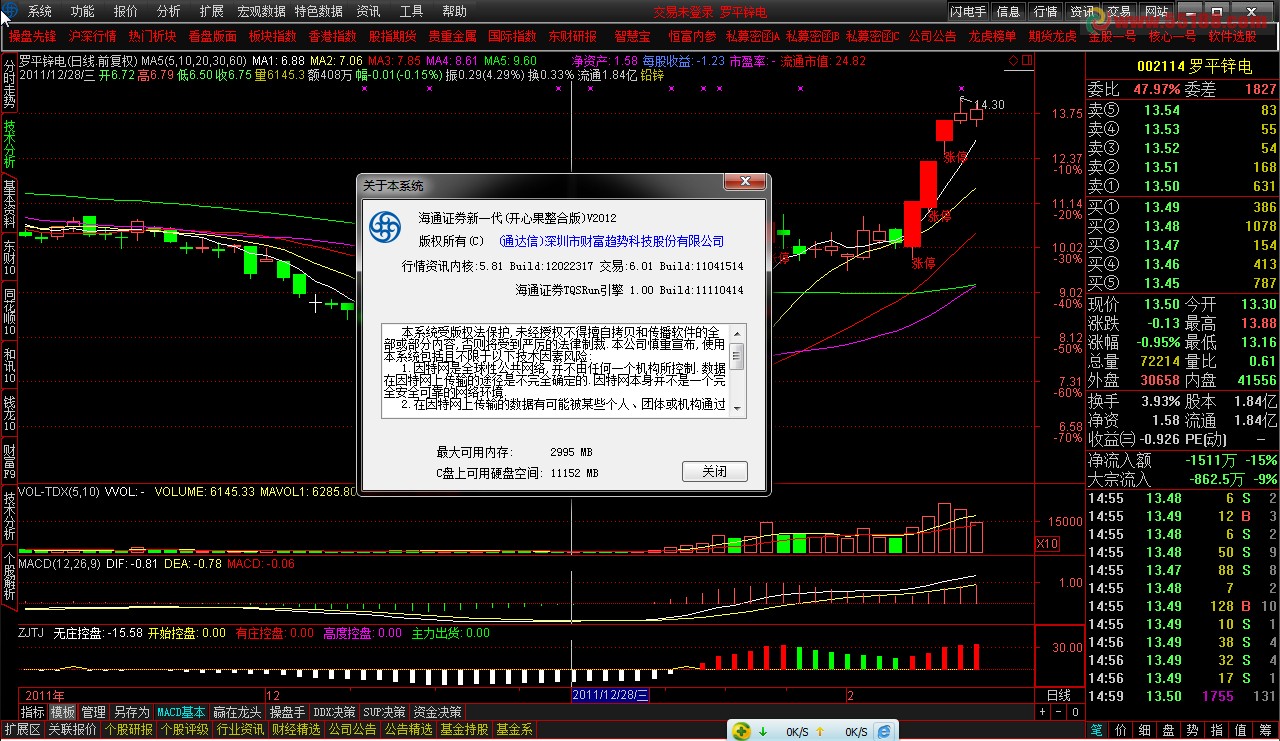Click the minus zoom button below the chart
Image resolution: width=1280 pixels, height=741 pixels.
point(1058,712)
